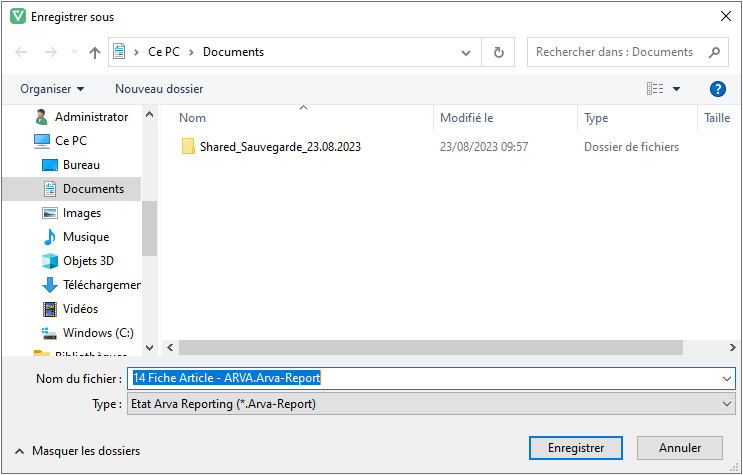Viewport: 743px width, 475px height.
Task: Collapse with Masquer les dossiers
Action: (x=78, y=451)
